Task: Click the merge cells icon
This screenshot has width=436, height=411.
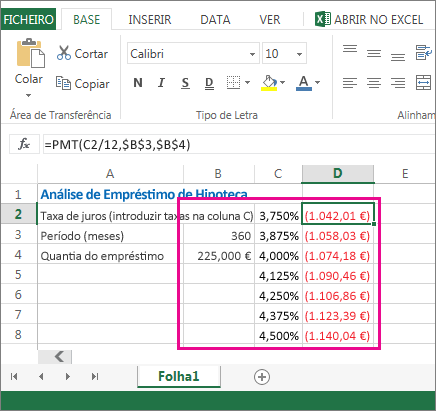Action: (423, 82)
